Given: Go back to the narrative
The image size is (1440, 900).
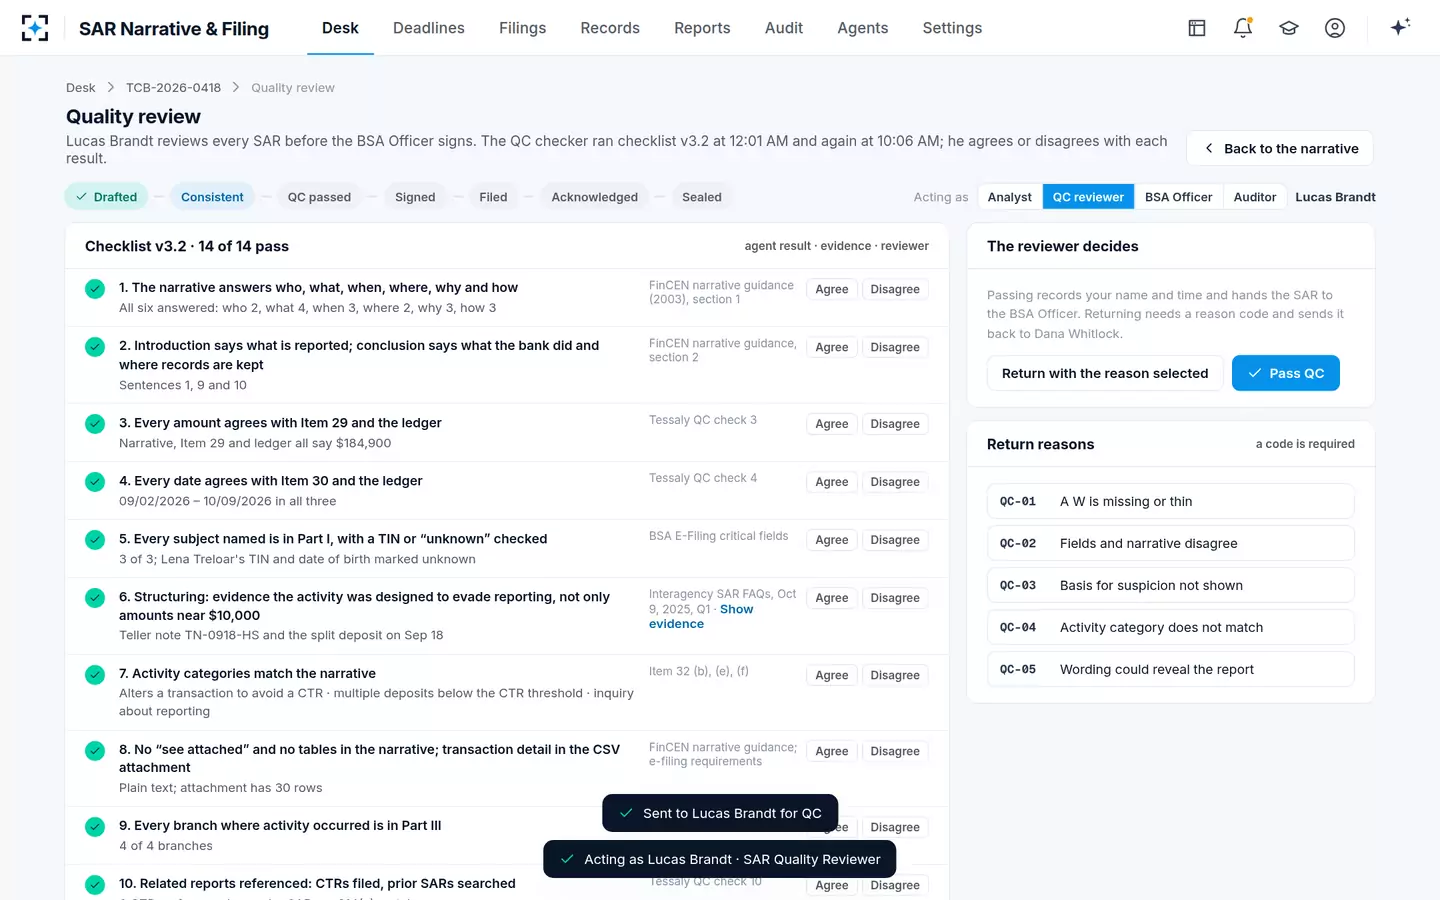Looking at the screenshot, I should pos(1279,148).
